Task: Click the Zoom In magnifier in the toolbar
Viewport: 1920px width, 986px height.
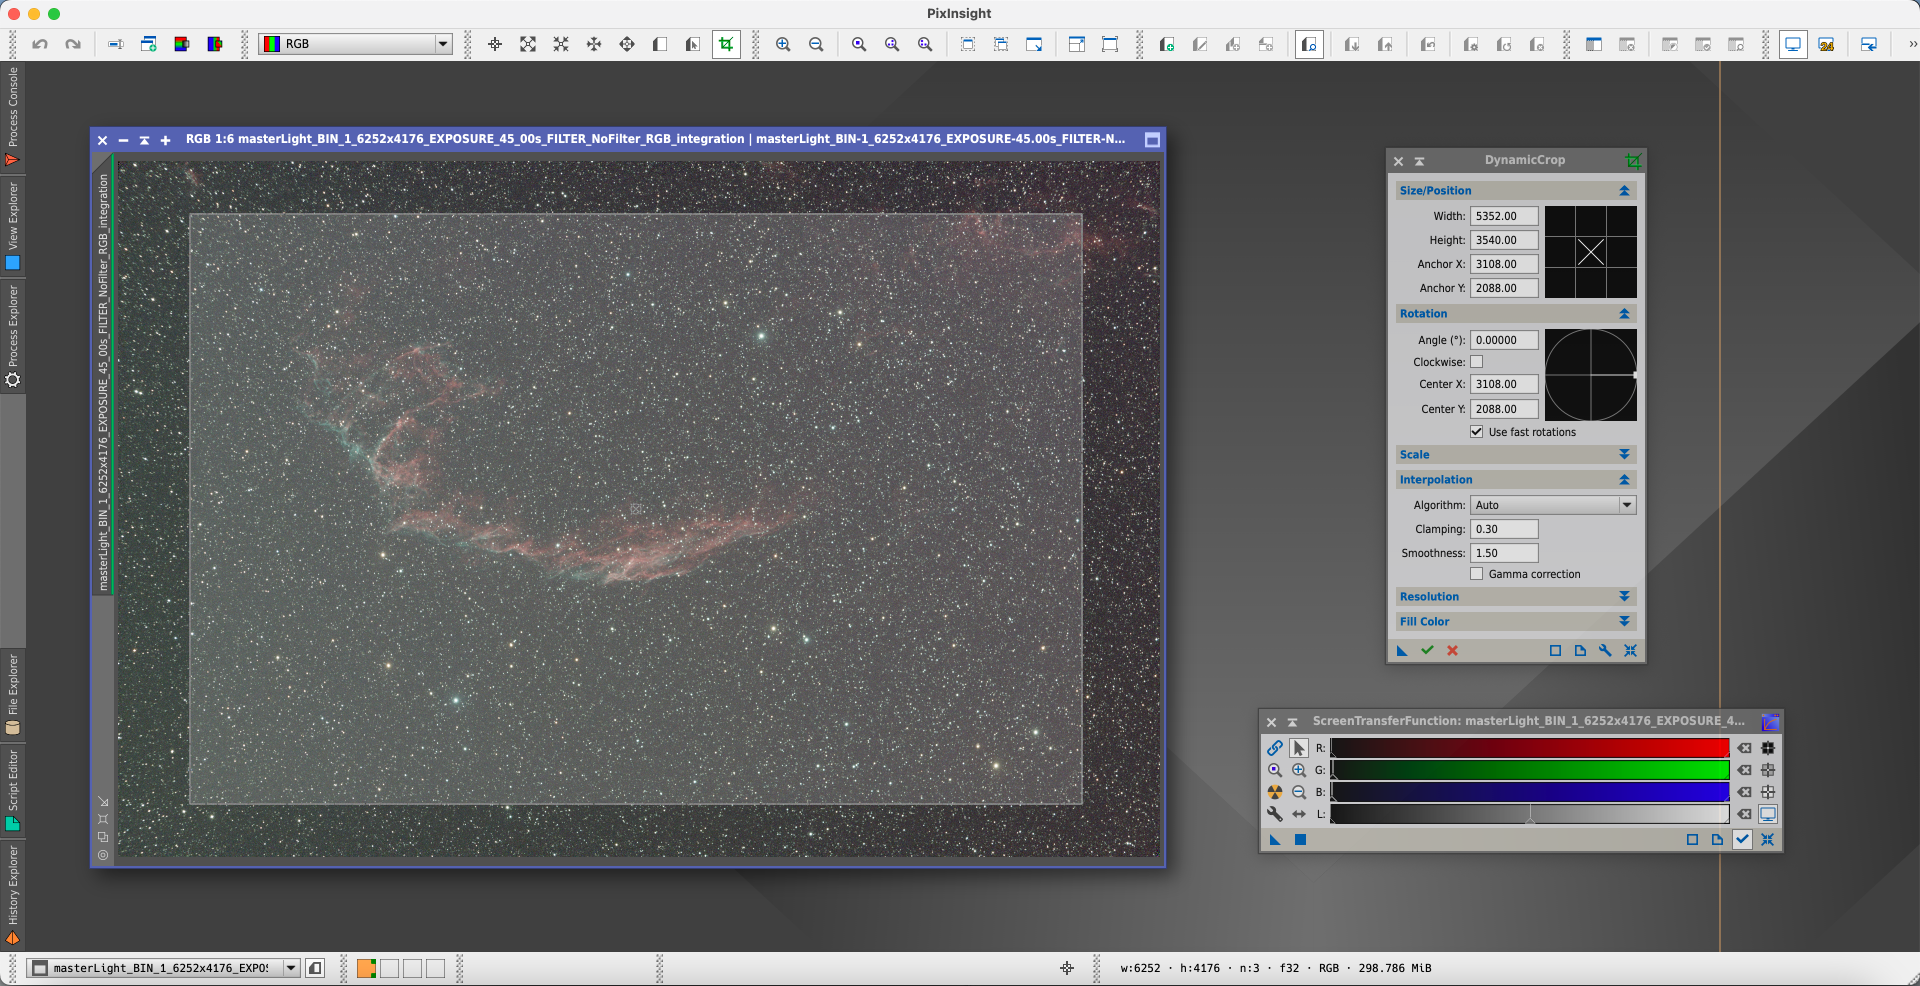Action: tap(783, 44)
